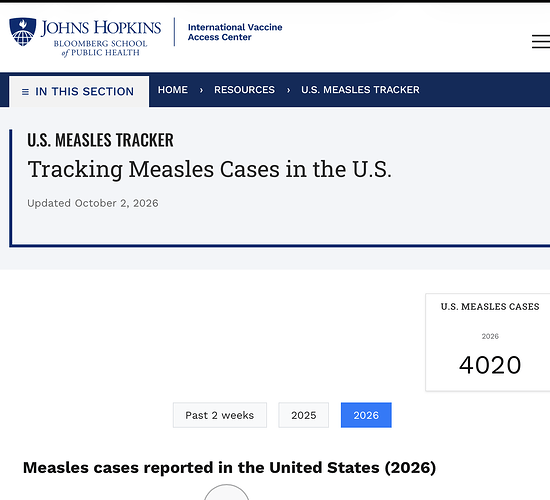Click the chevron separator after HOME
Screen dimensions: 550x500
point(201,90)
